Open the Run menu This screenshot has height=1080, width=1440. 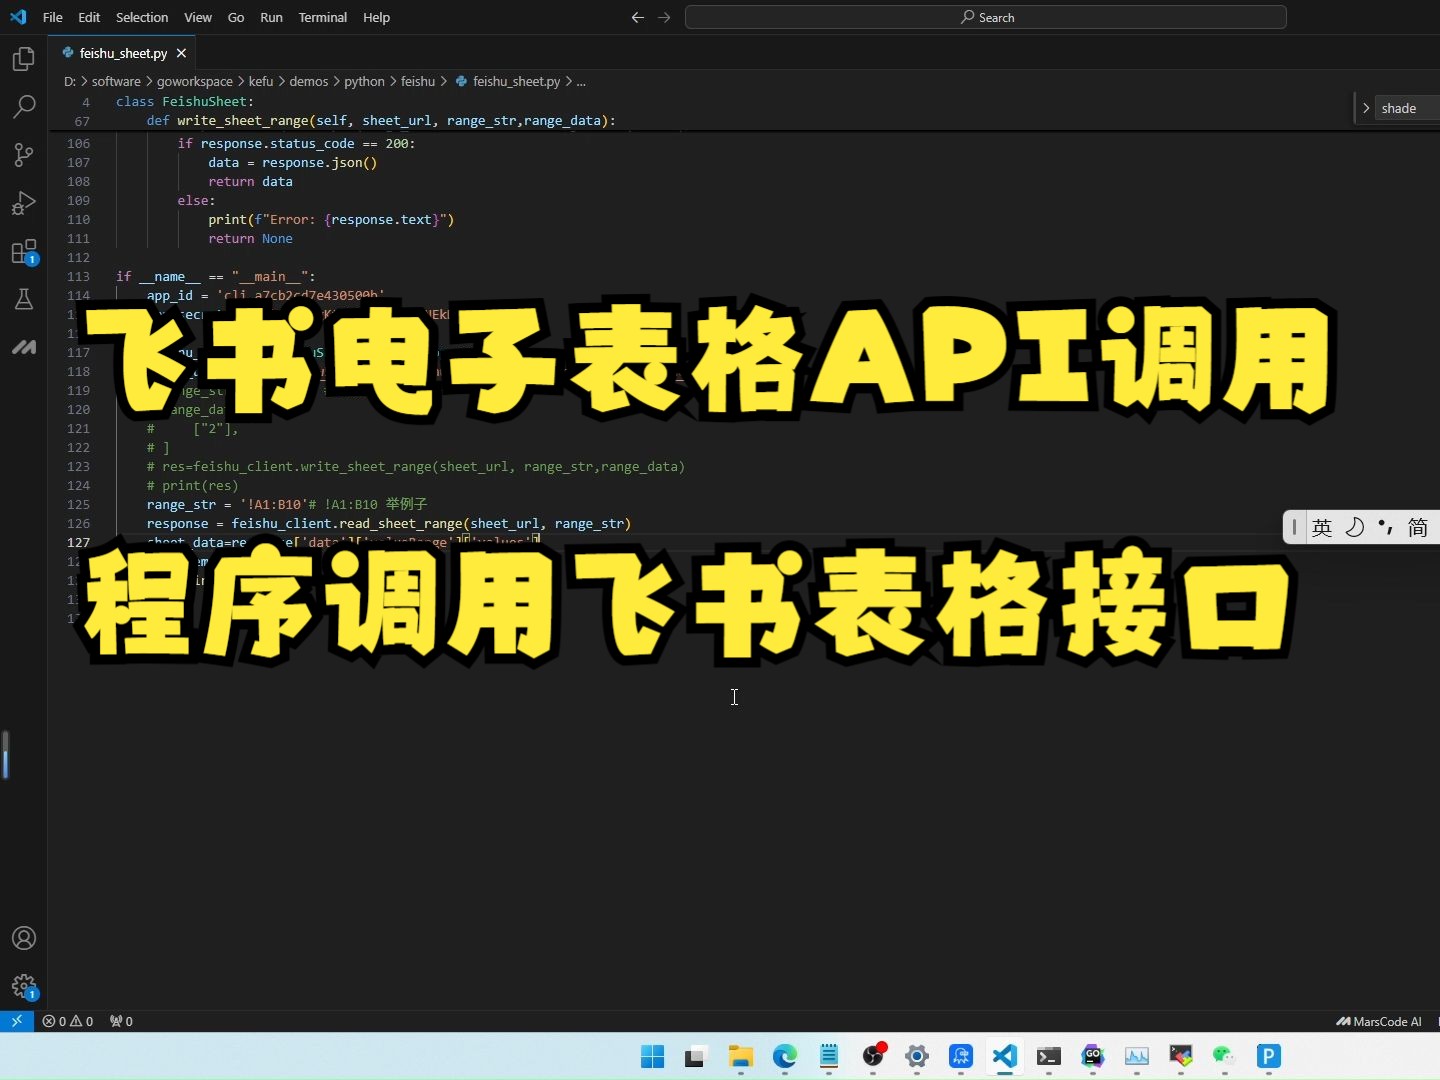[271, 17]
